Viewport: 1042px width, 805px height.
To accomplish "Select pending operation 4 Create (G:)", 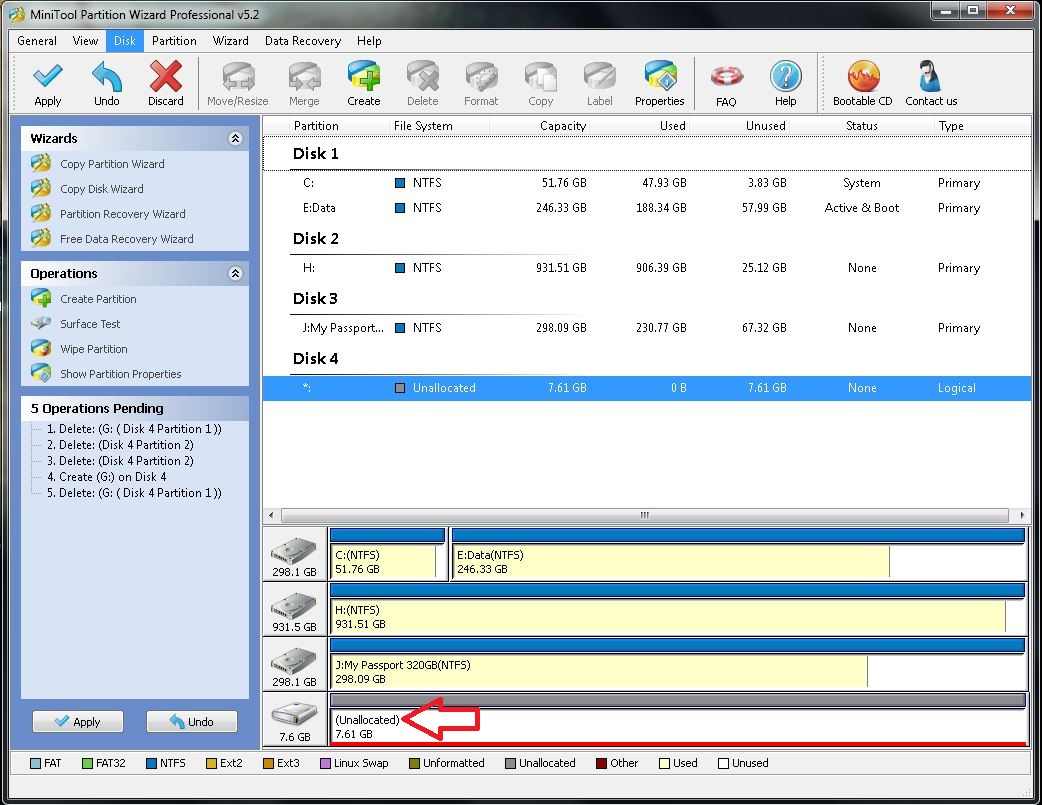I will 106,477.
